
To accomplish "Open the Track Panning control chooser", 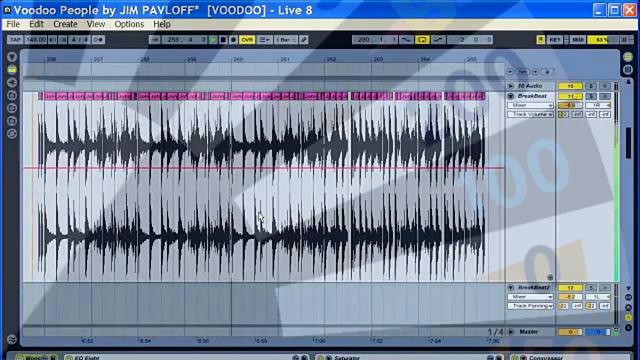I will (x=530, y=306).
